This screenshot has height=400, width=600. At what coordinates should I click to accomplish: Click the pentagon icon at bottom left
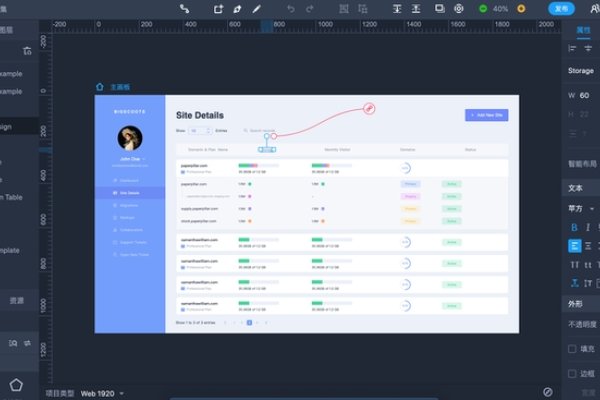click(16, 384)
